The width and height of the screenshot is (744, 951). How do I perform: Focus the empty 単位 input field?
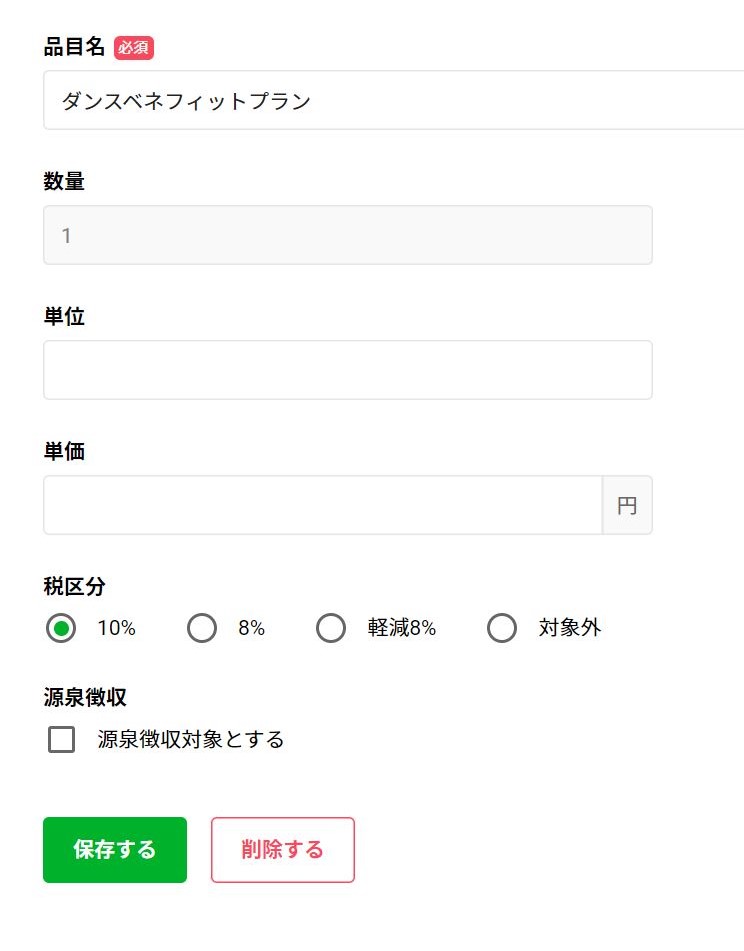[347, 370]
